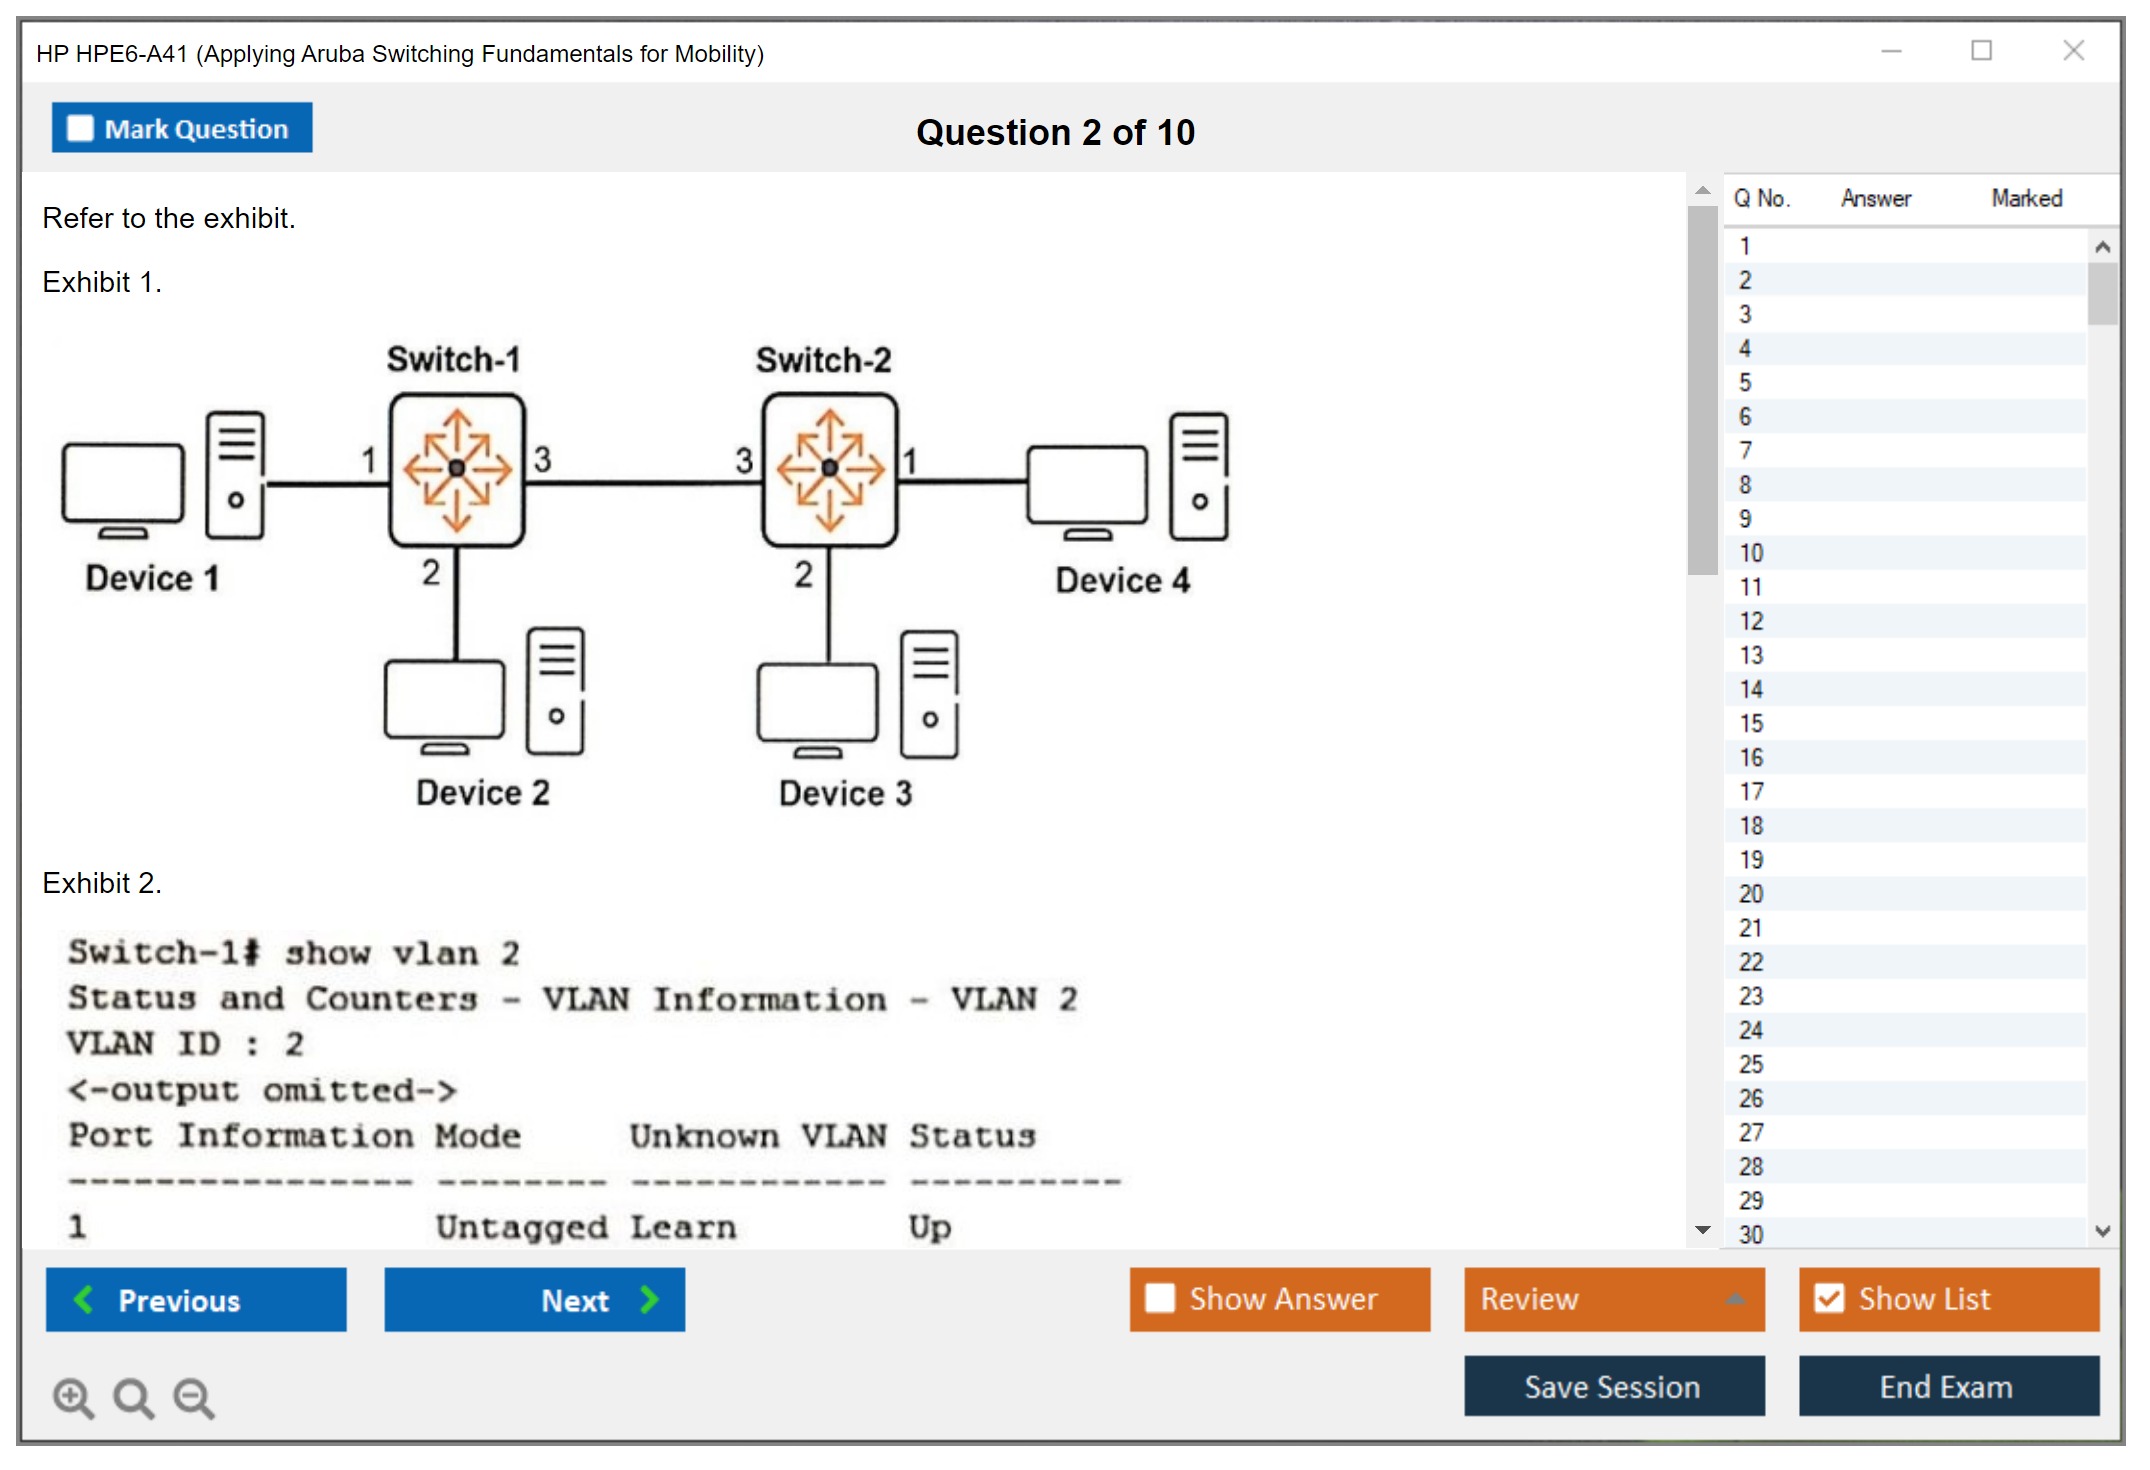
Task: Click the zoom in magnifier icon
Action: pos(73,1397)
